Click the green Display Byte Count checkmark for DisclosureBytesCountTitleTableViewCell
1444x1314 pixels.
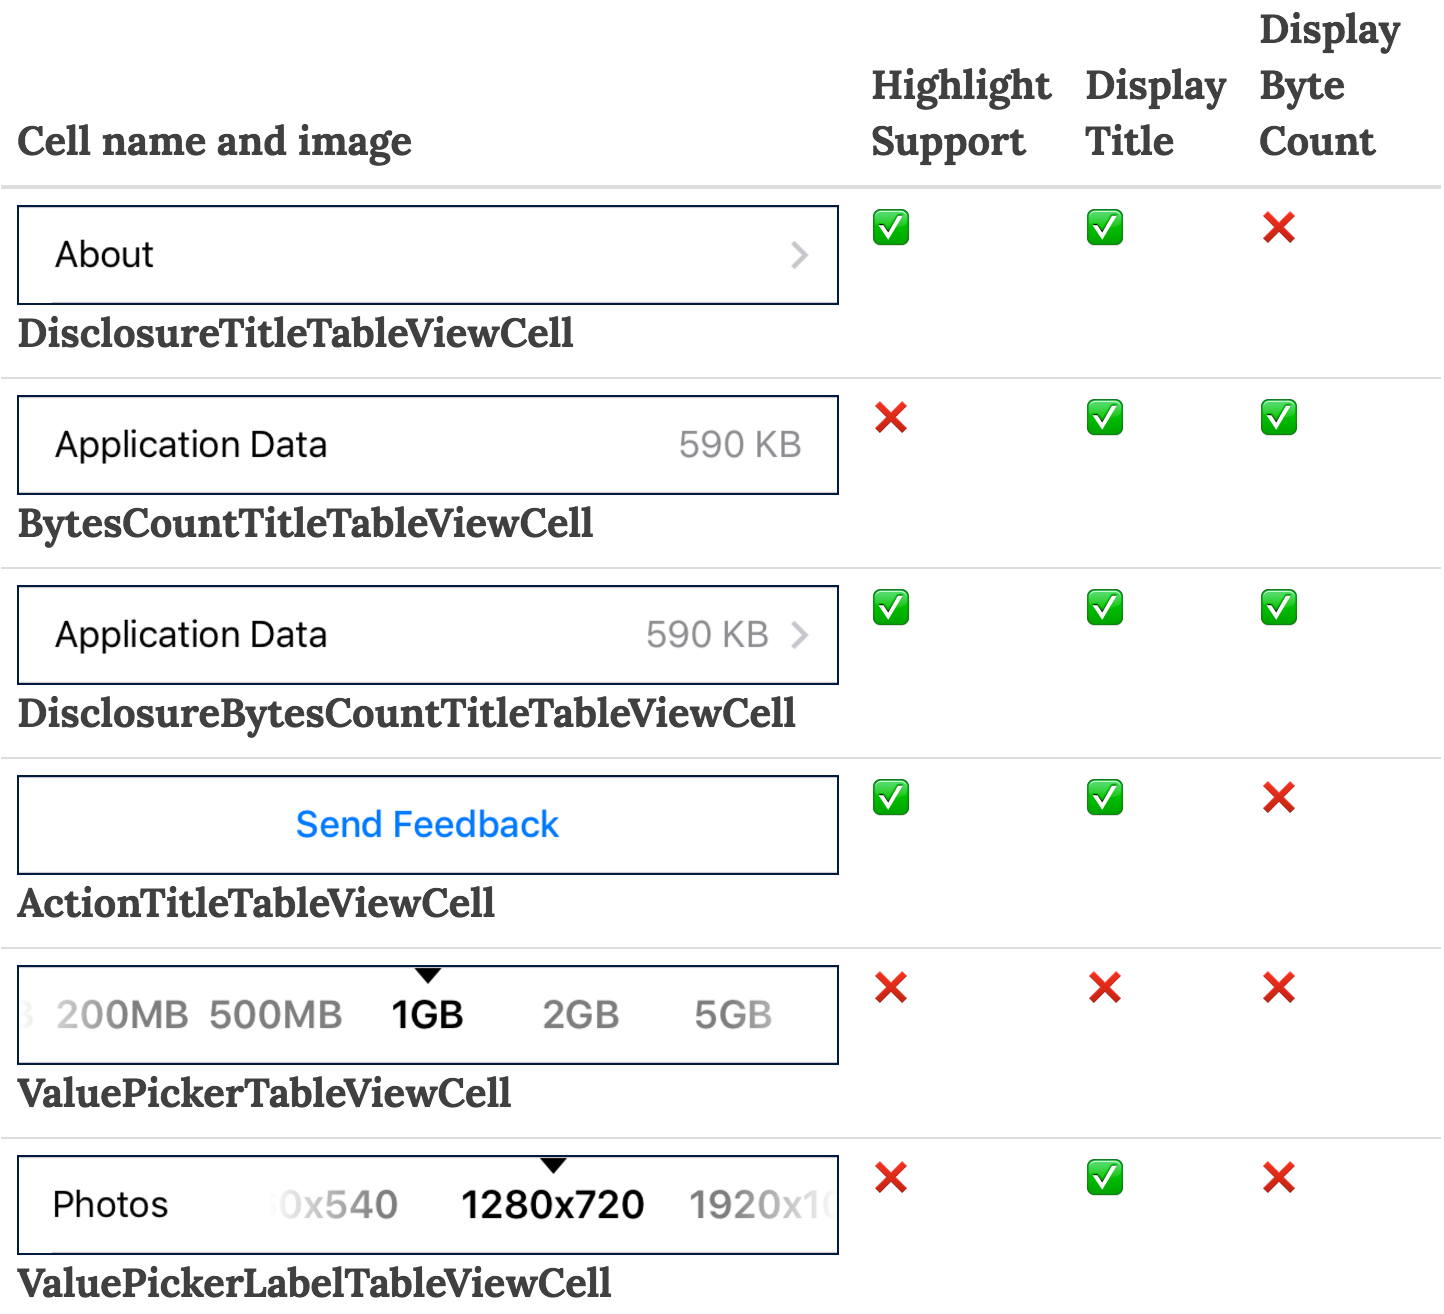(1277, 608)
